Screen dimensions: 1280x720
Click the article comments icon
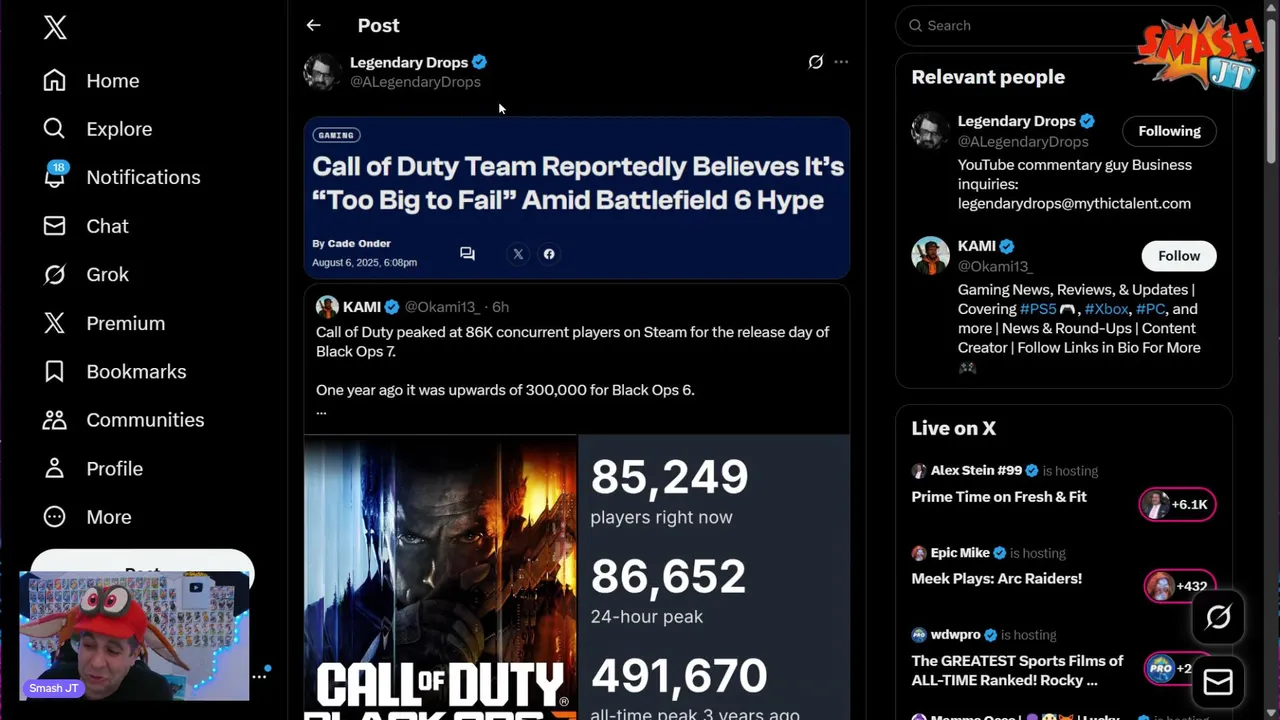(467, 254)
